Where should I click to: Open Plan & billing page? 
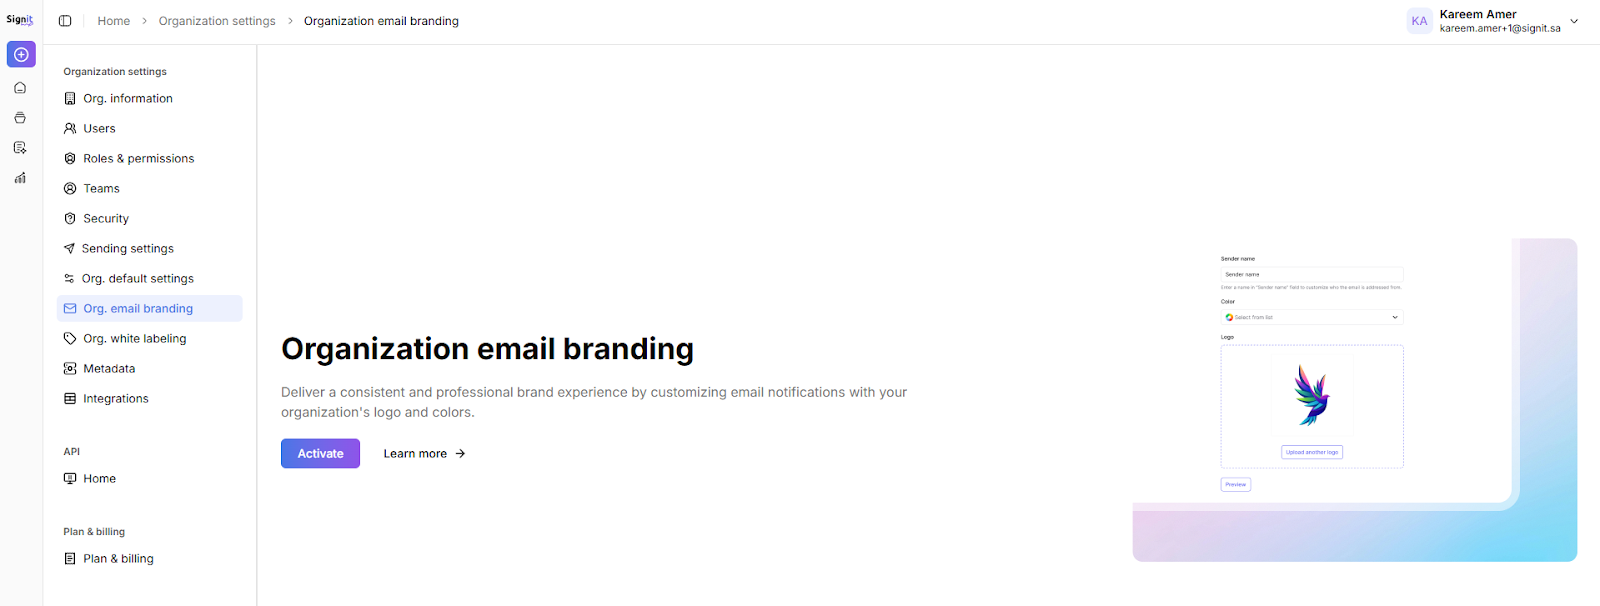tap(118, 559)
